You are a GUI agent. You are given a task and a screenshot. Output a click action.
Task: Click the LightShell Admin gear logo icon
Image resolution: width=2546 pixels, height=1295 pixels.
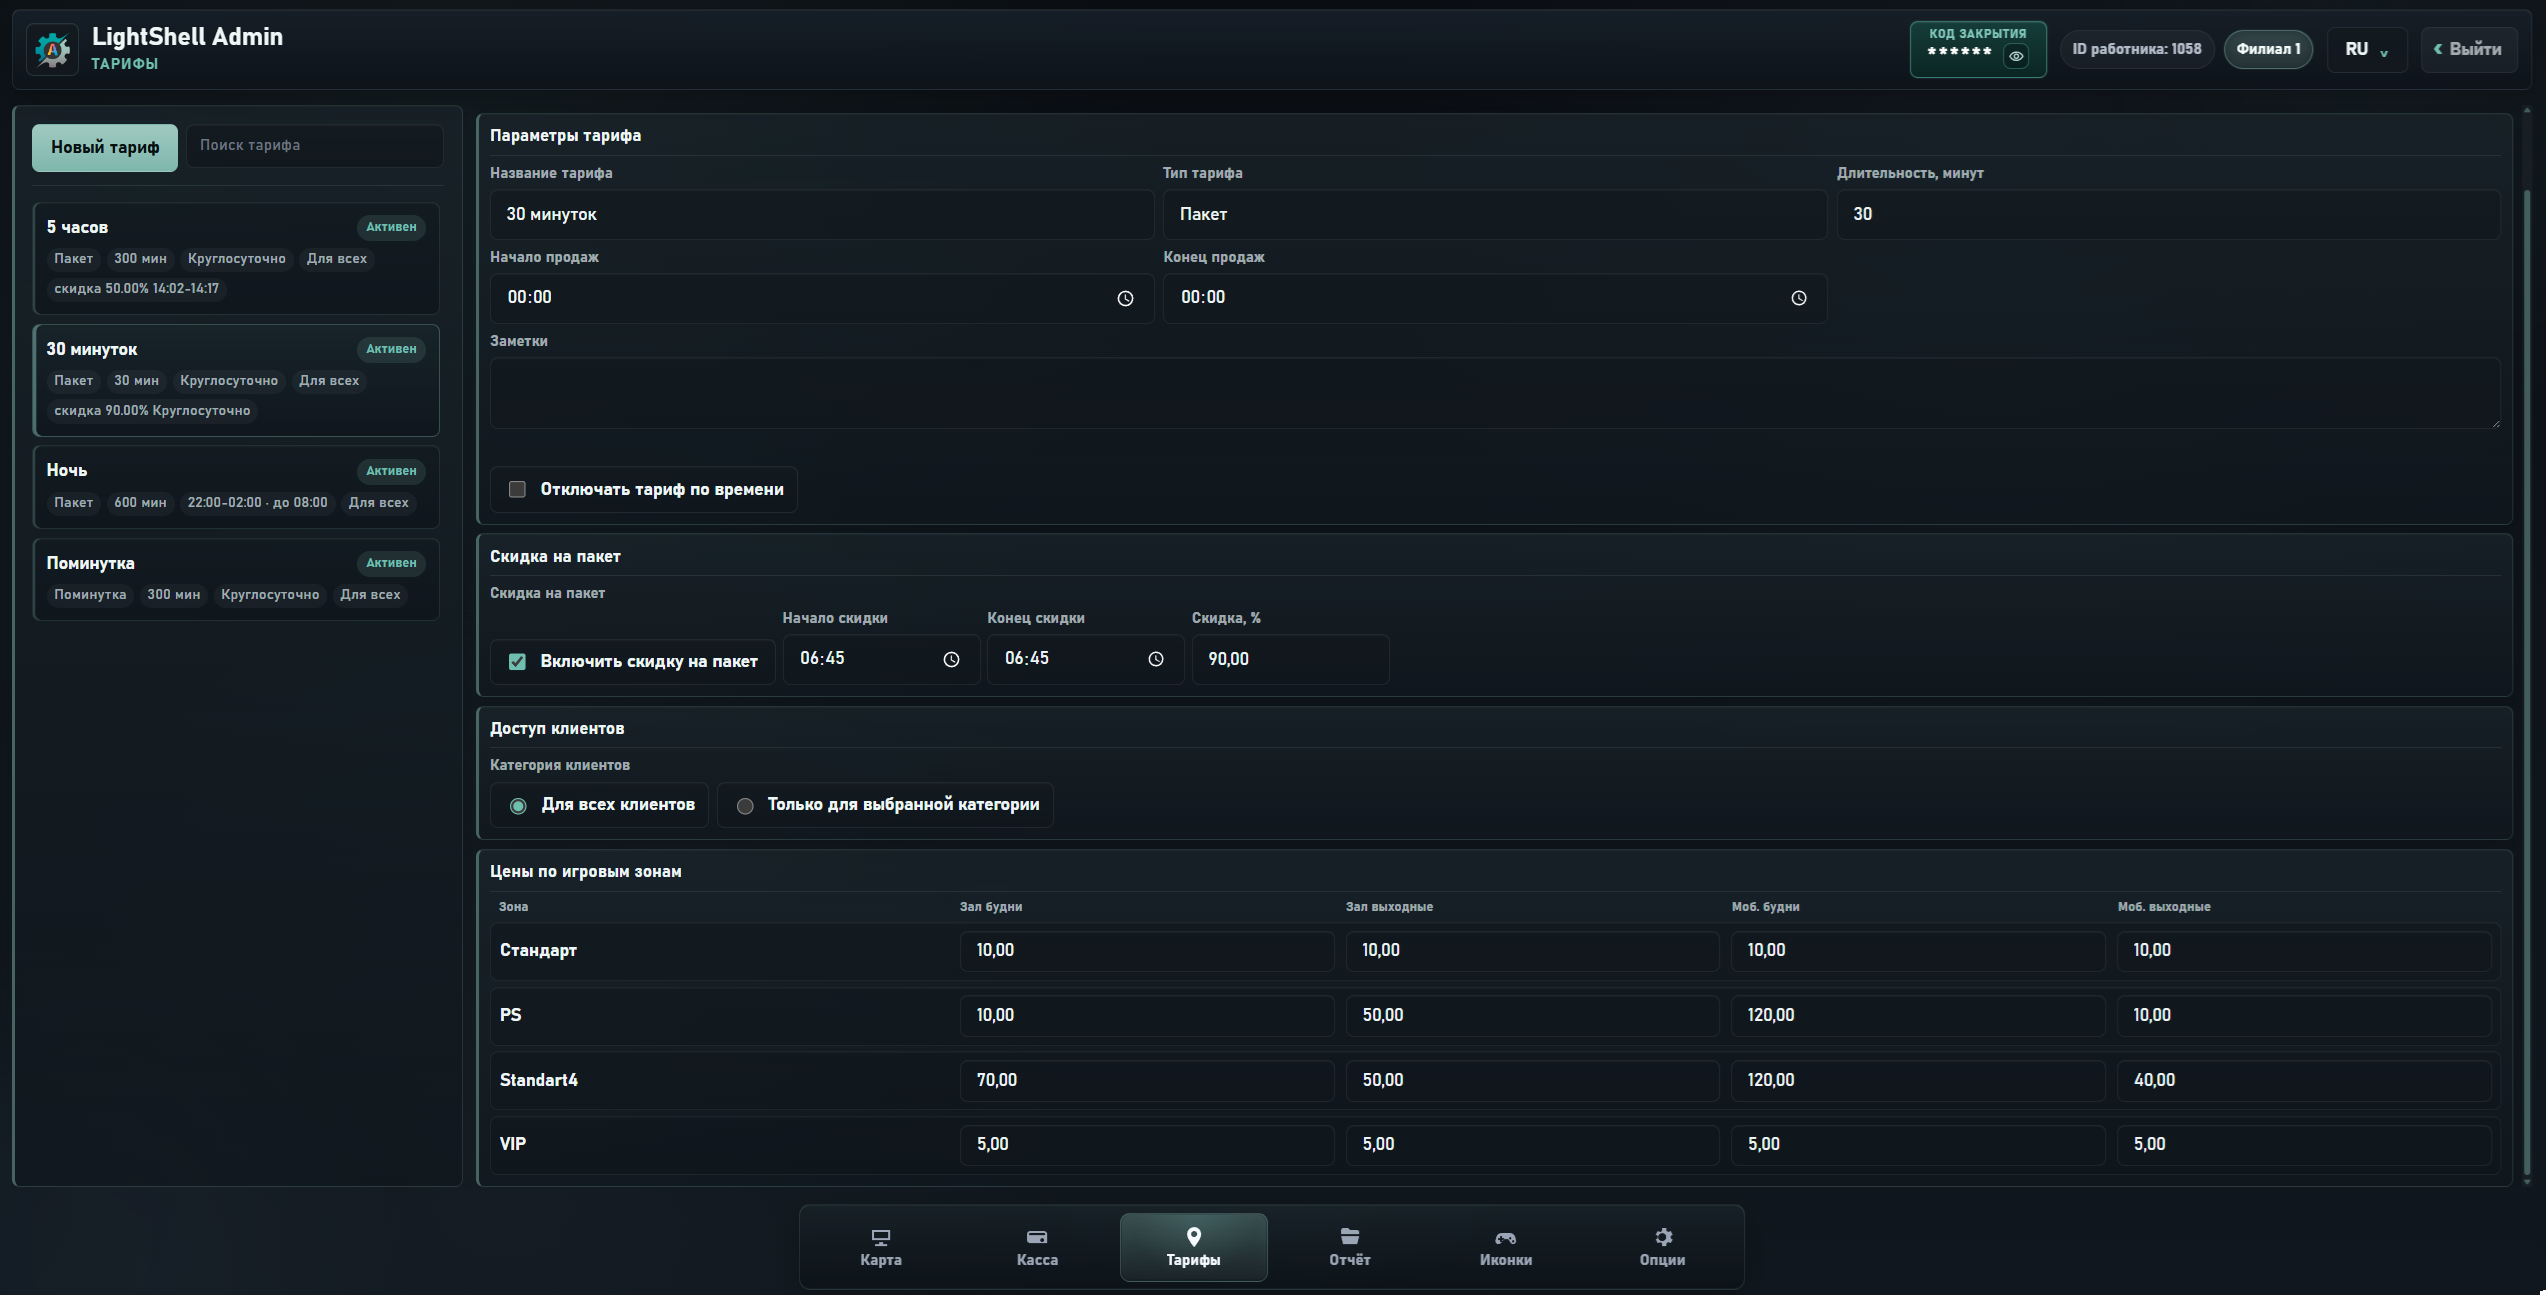point(52,49)
